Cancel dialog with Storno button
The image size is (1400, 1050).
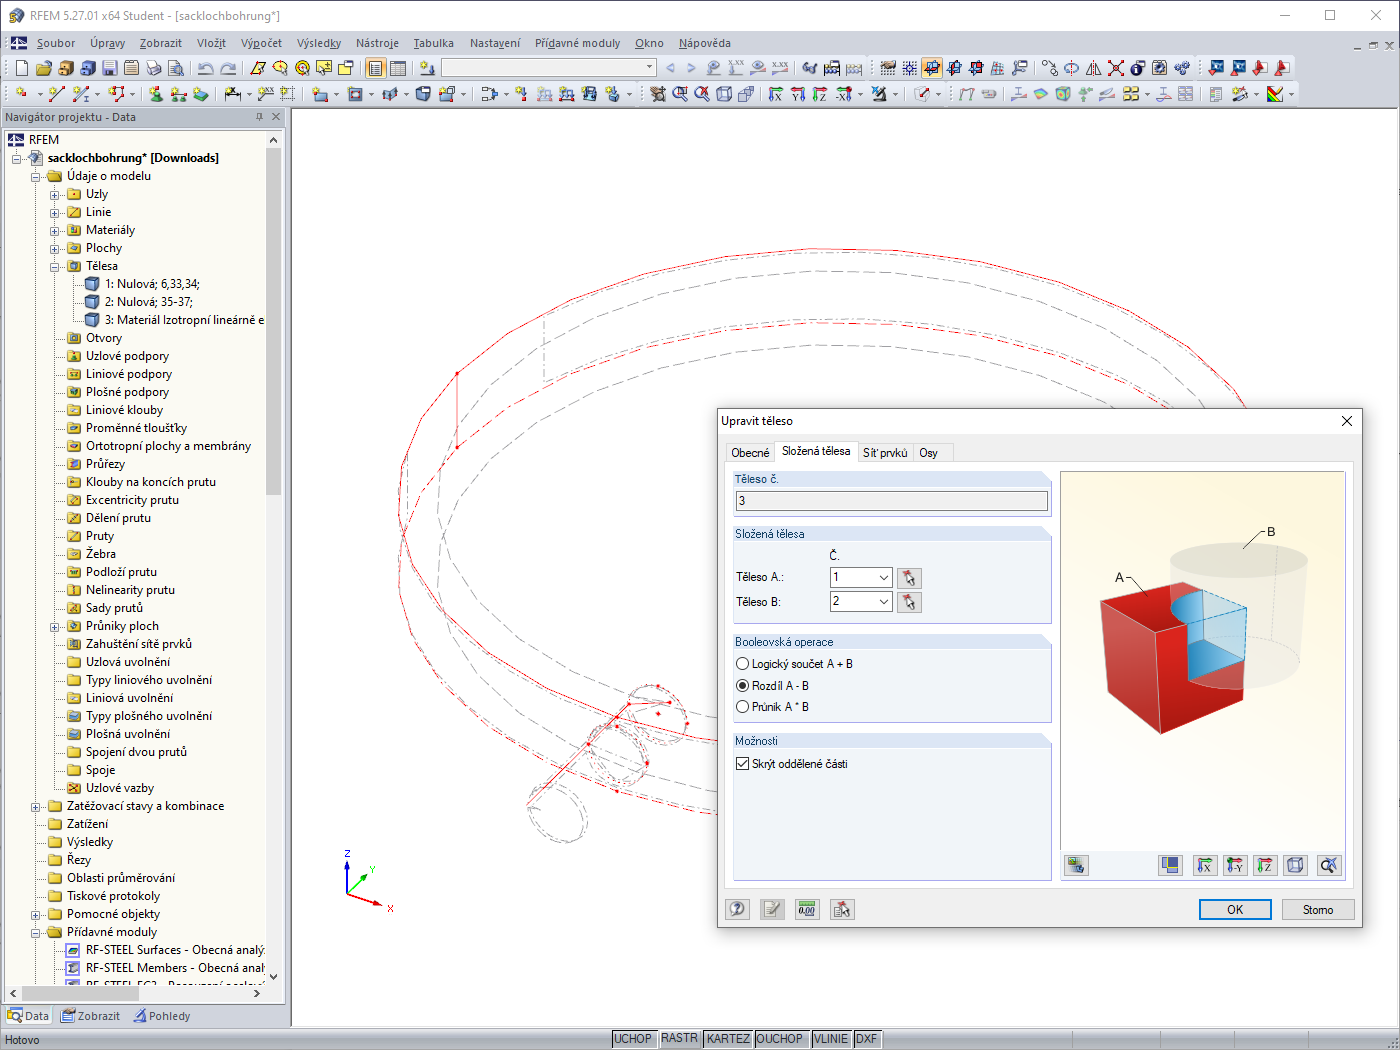coord(1318,909)
